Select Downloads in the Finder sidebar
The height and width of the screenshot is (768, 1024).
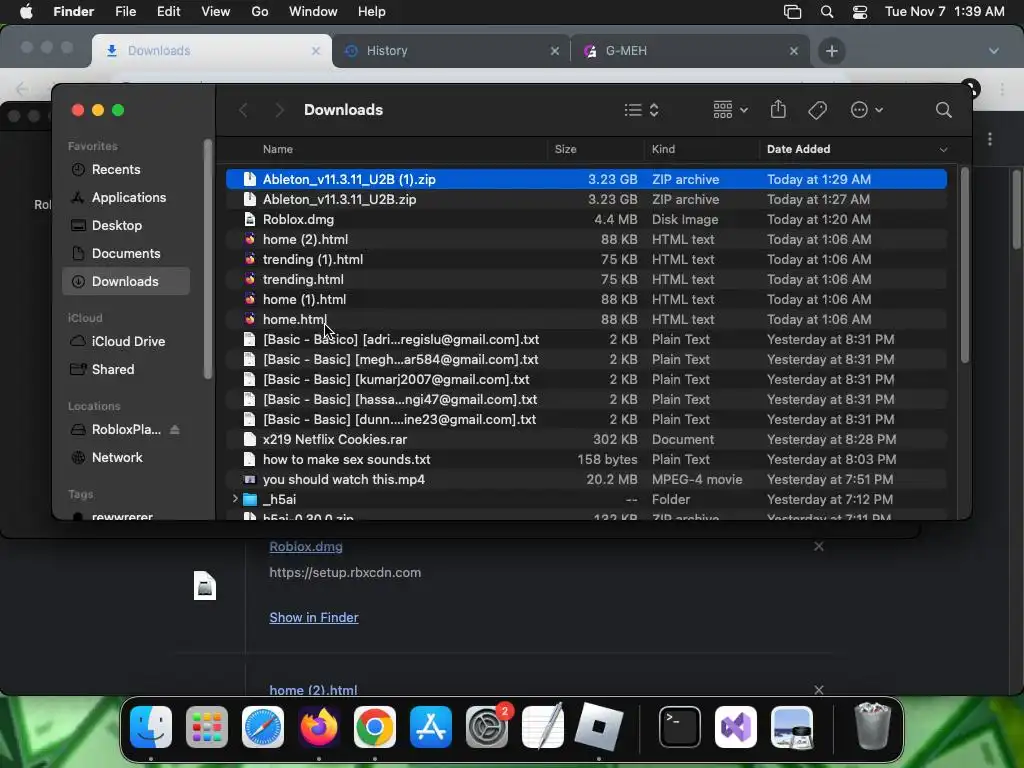(126, 281)
